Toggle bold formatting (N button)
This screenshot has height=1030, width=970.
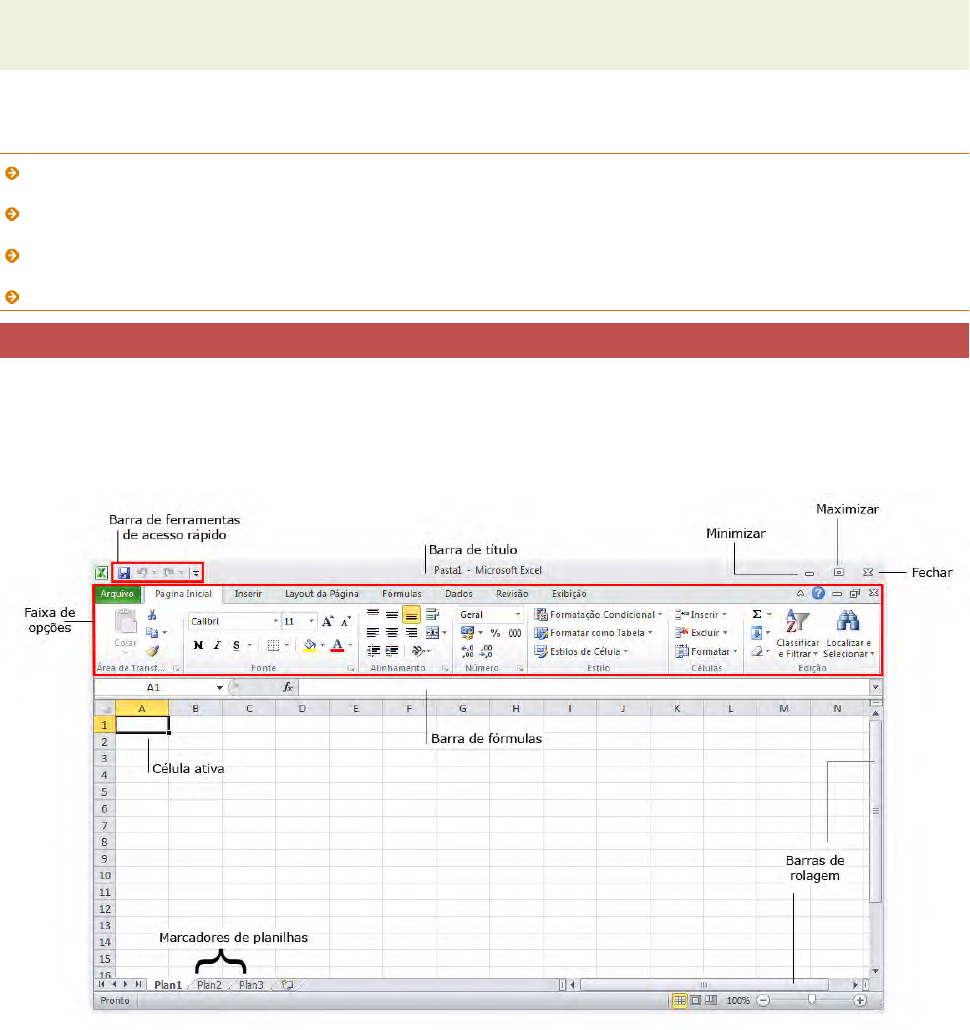tap(198, 645)
